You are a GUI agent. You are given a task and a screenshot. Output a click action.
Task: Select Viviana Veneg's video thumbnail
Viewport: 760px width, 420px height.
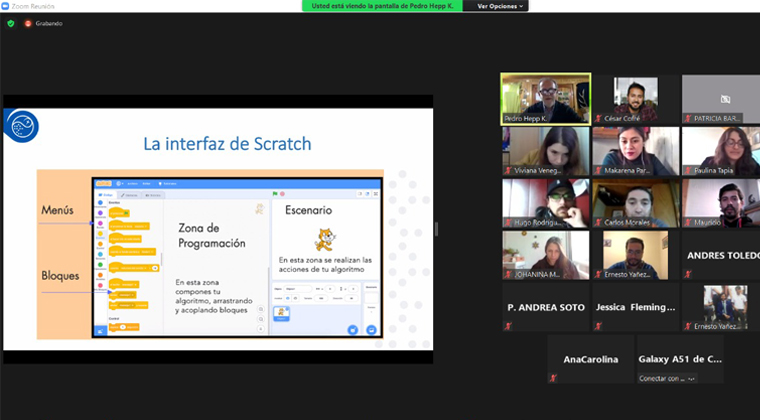546,151
